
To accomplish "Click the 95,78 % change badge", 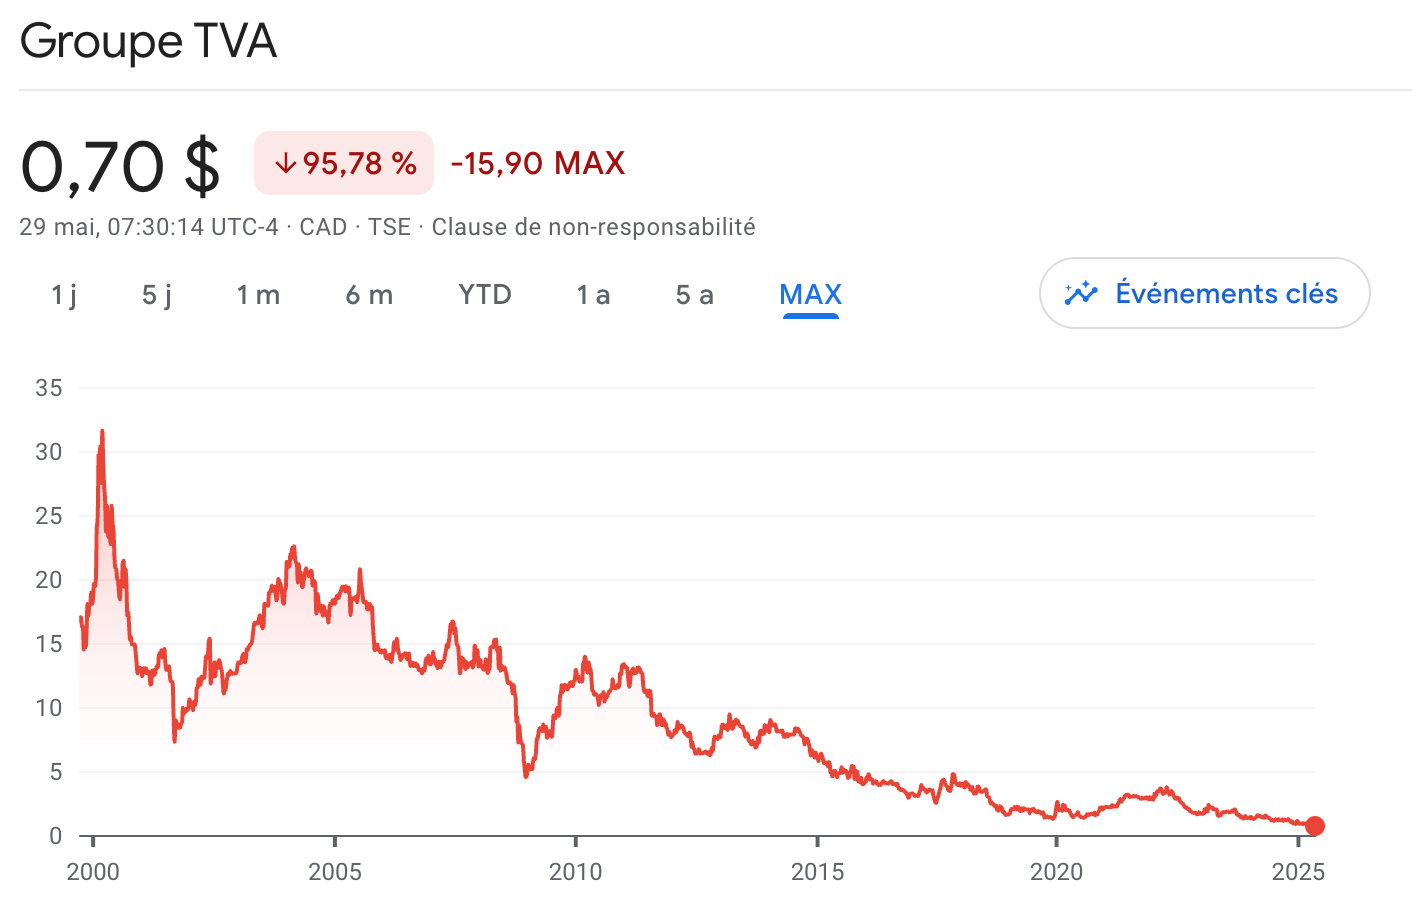I will point(344,163).
